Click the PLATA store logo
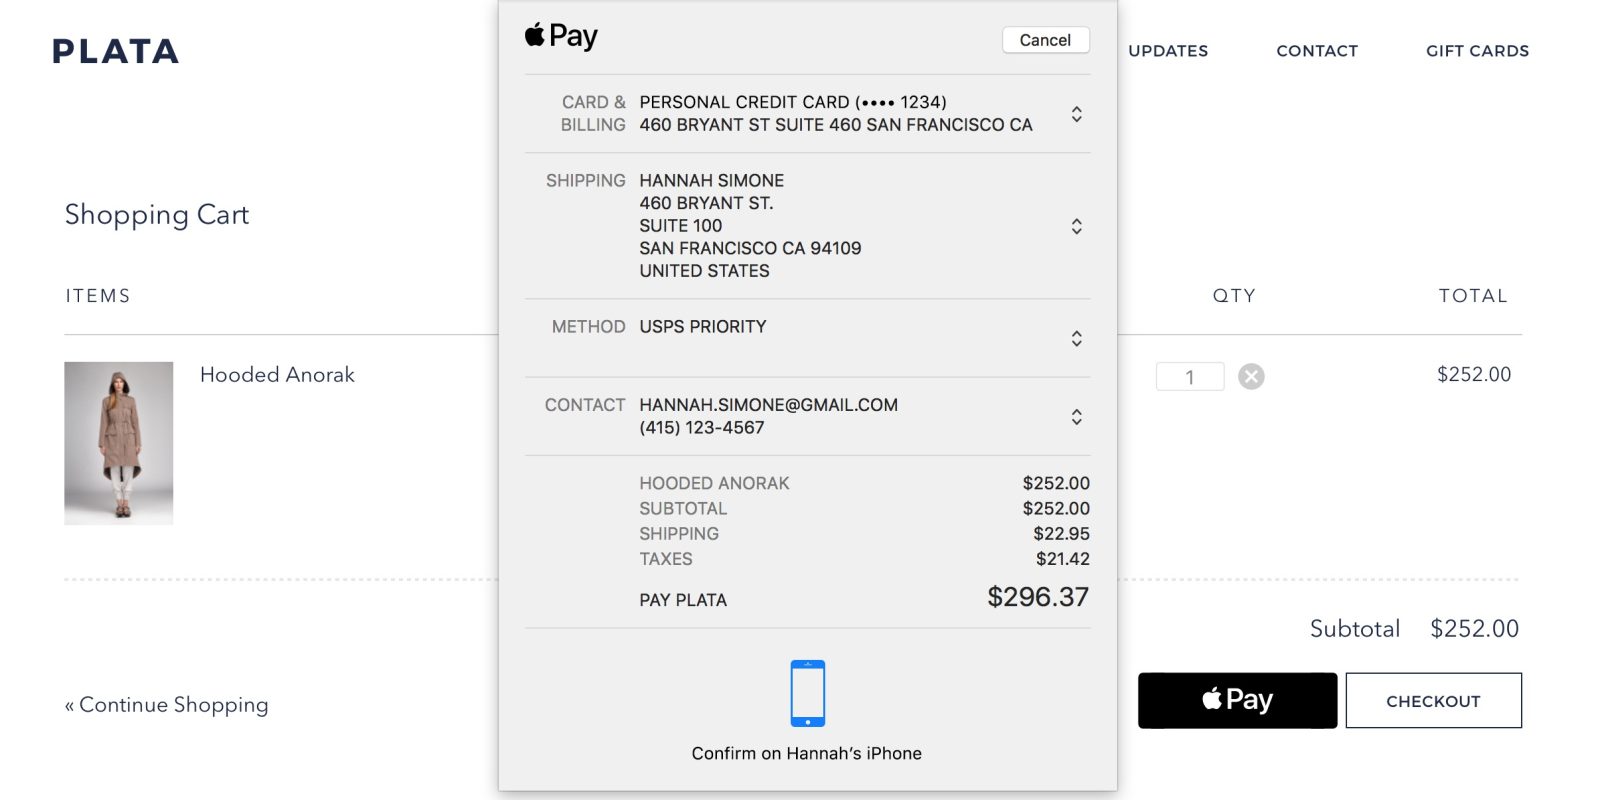The width and height of the screenshot is (1600, 800). tap(116, 51)
